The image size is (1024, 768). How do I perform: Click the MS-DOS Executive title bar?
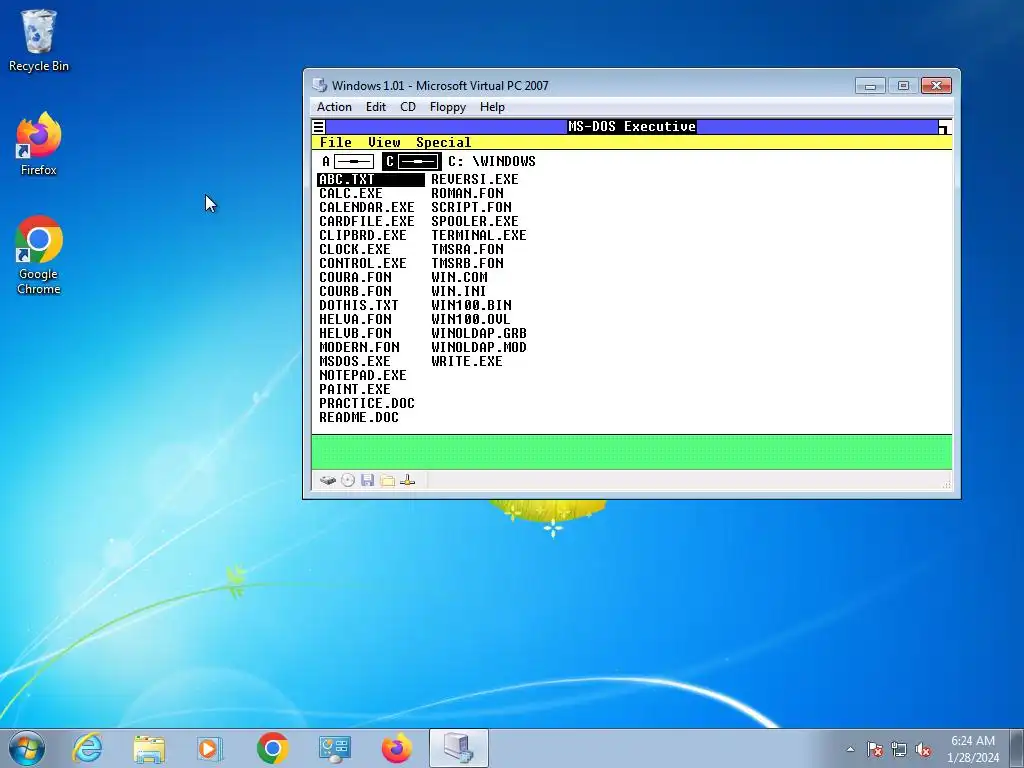pos(632,127)
